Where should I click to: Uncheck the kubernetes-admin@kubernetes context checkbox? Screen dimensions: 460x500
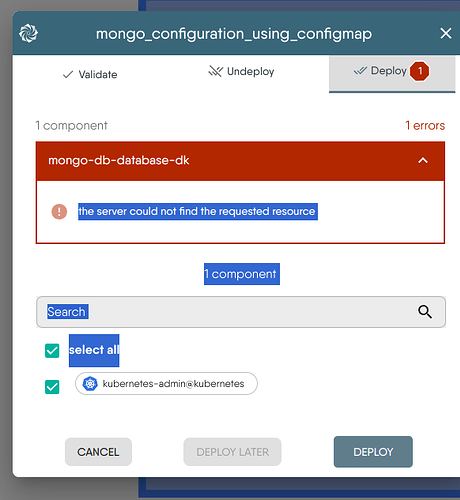click(x=52, y=387)
